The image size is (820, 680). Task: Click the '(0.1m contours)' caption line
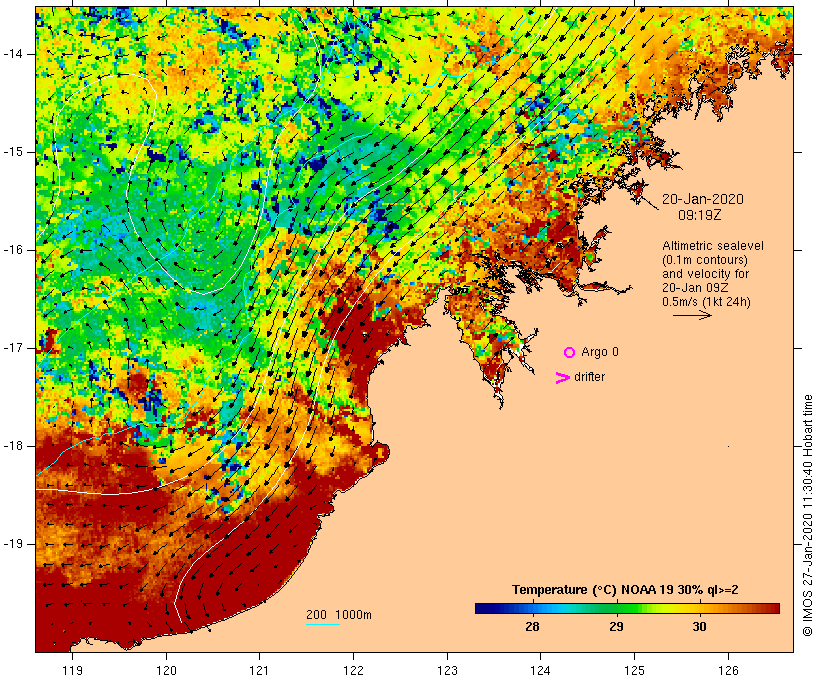coord(705,260)
